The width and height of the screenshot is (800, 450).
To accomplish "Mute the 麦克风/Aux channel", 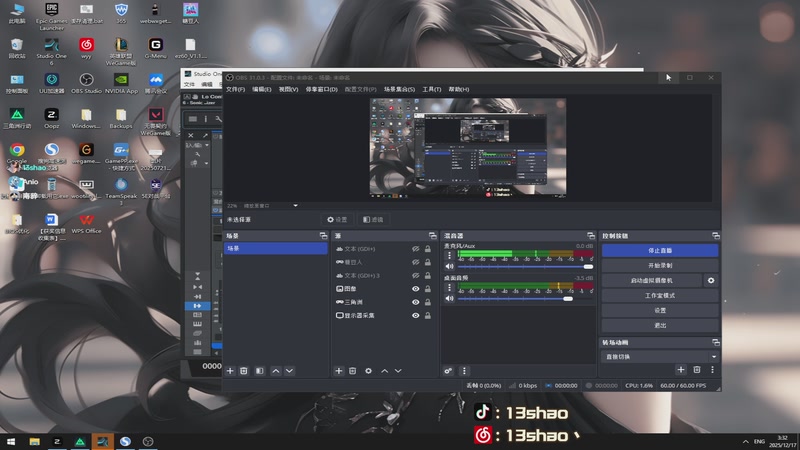I will point(449,266).
